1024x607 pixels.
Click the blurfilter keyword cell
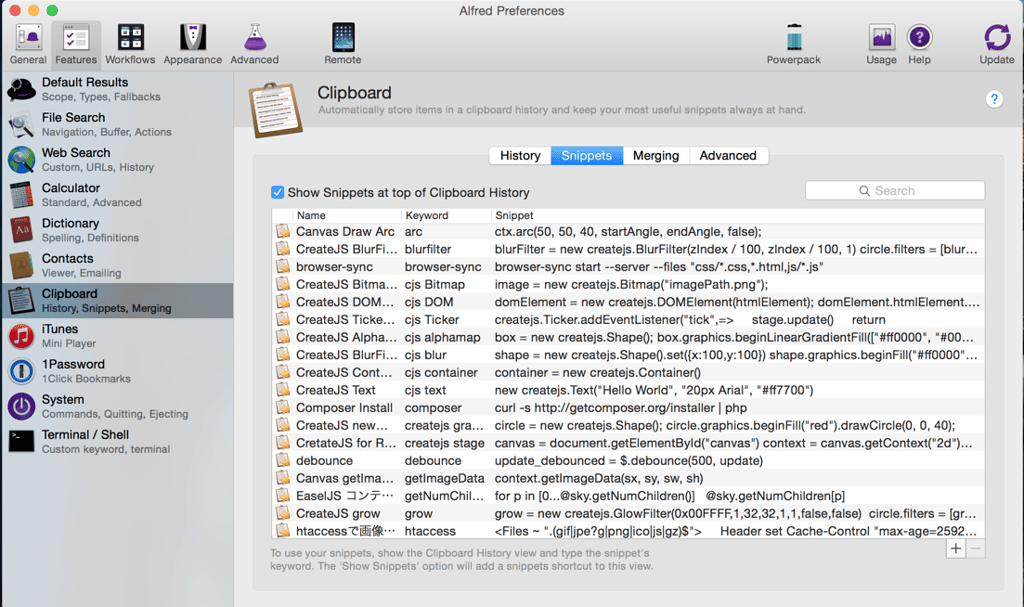pyautogui.click(x=428, y=249)
